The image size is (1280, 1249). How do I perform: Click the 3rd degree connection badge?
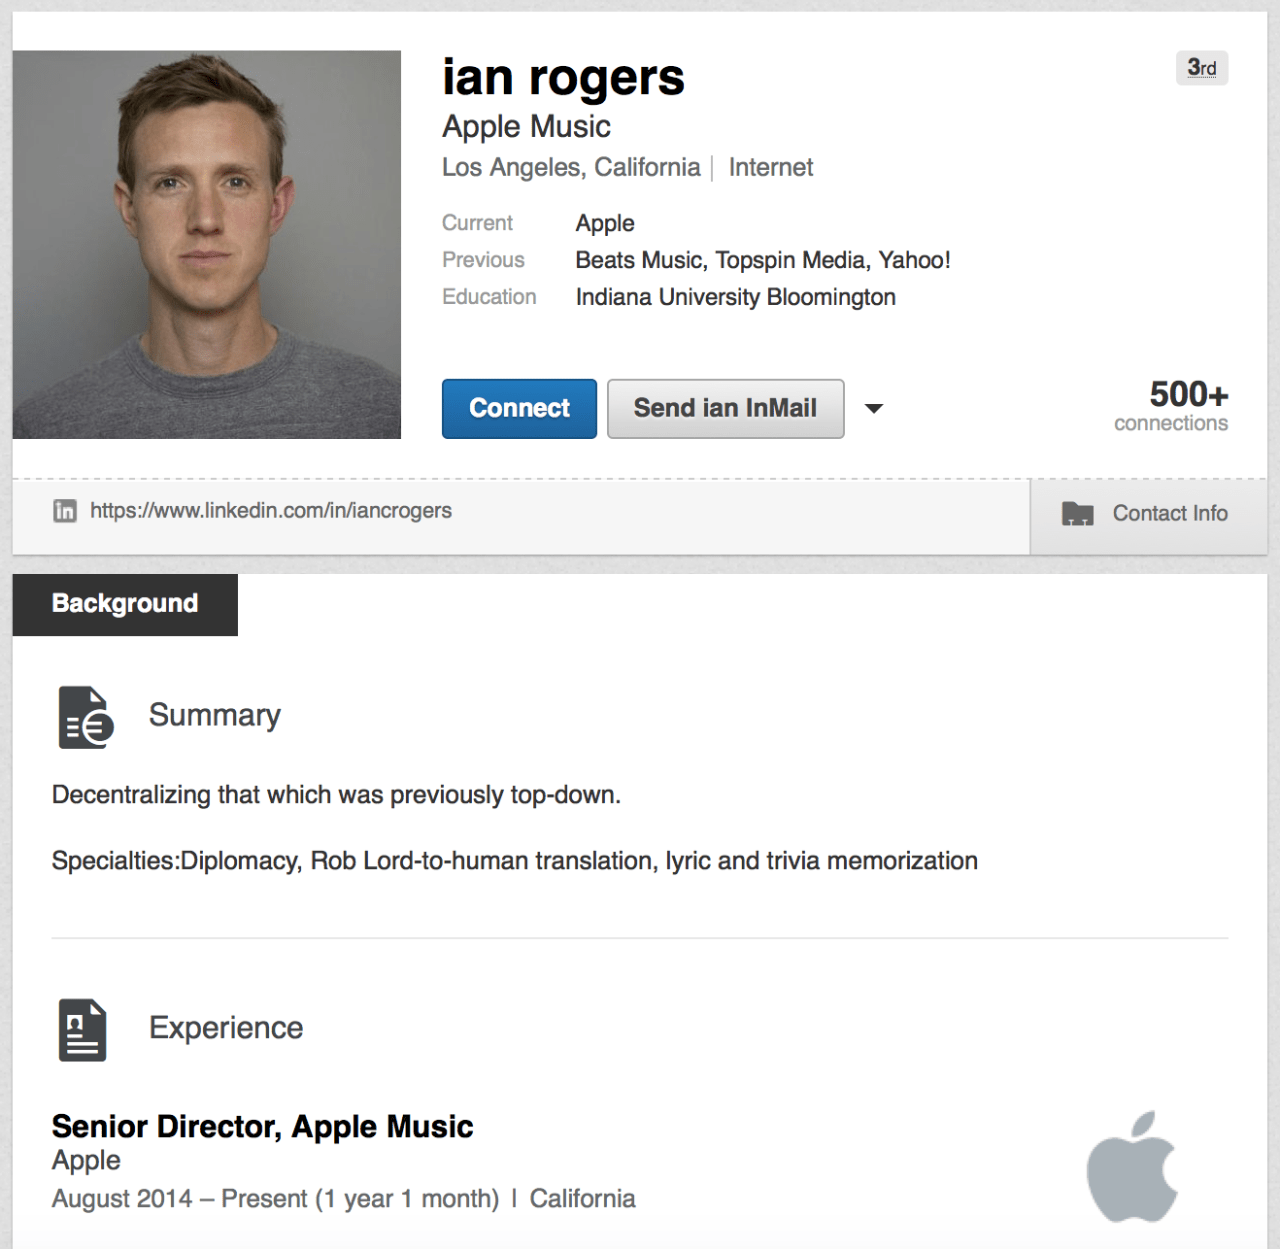[x=1201, y=68]
